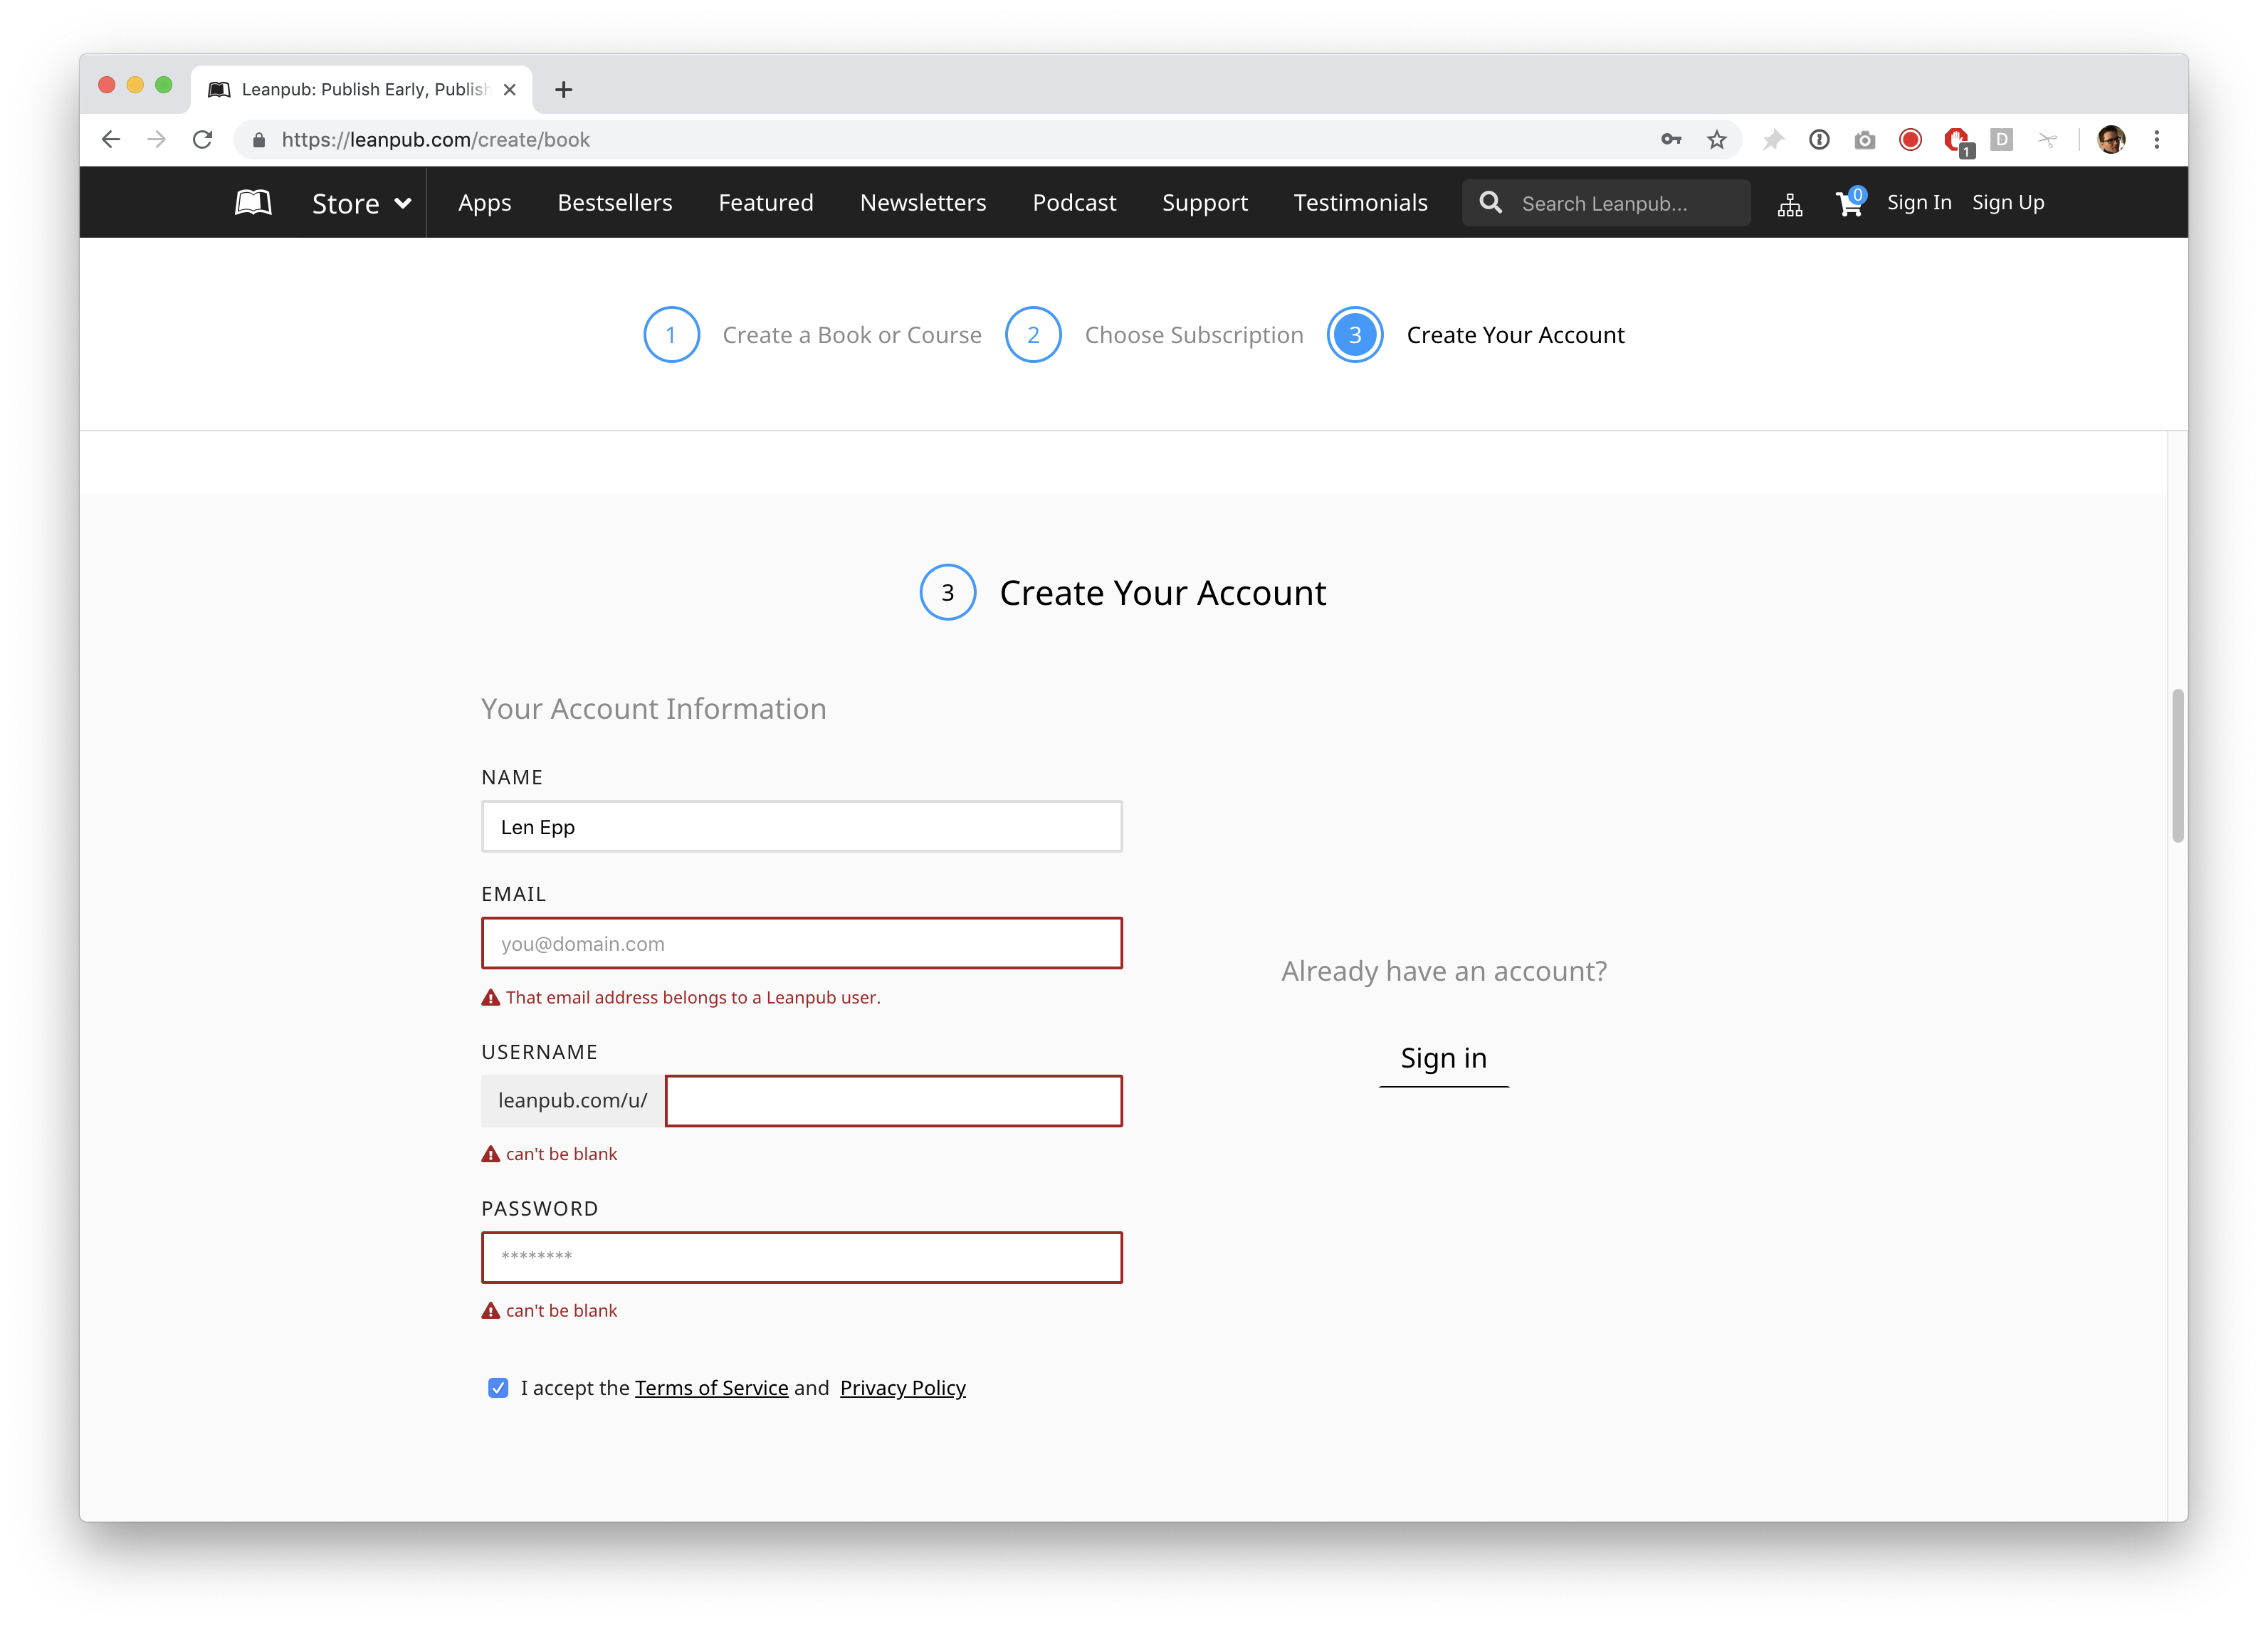Reload the page
The image size is (2268, 1627).
202,139
